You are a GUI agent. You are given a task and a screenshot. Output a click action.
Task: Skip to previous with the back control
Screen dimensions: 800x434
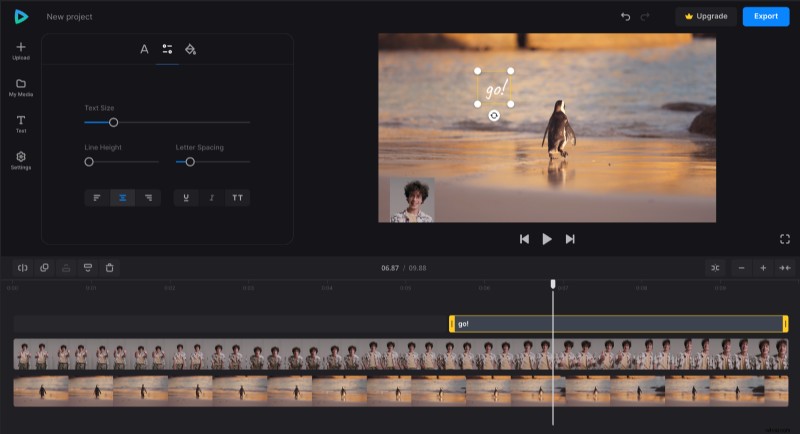pyautogui.click(x=524, y=239)
